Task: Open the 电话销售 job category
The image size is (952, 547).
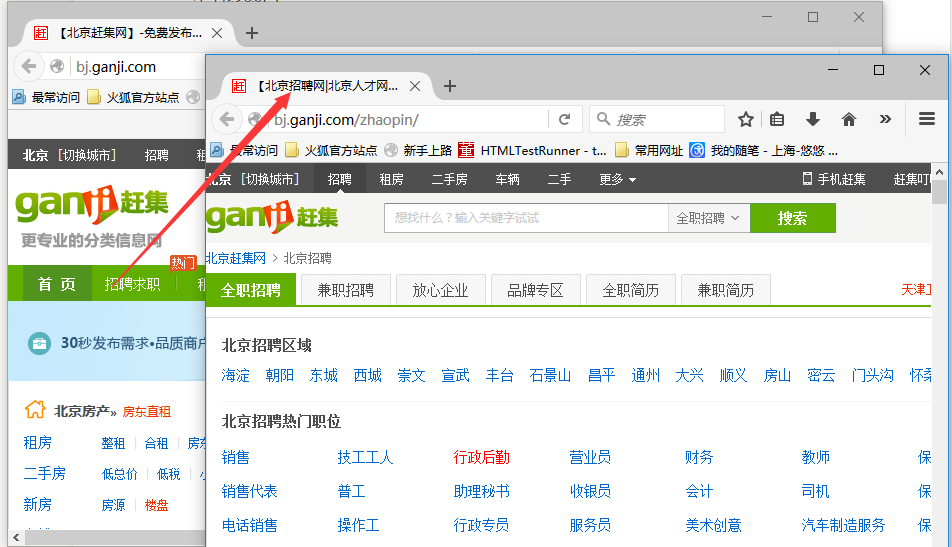Action: tap(250, 525)
